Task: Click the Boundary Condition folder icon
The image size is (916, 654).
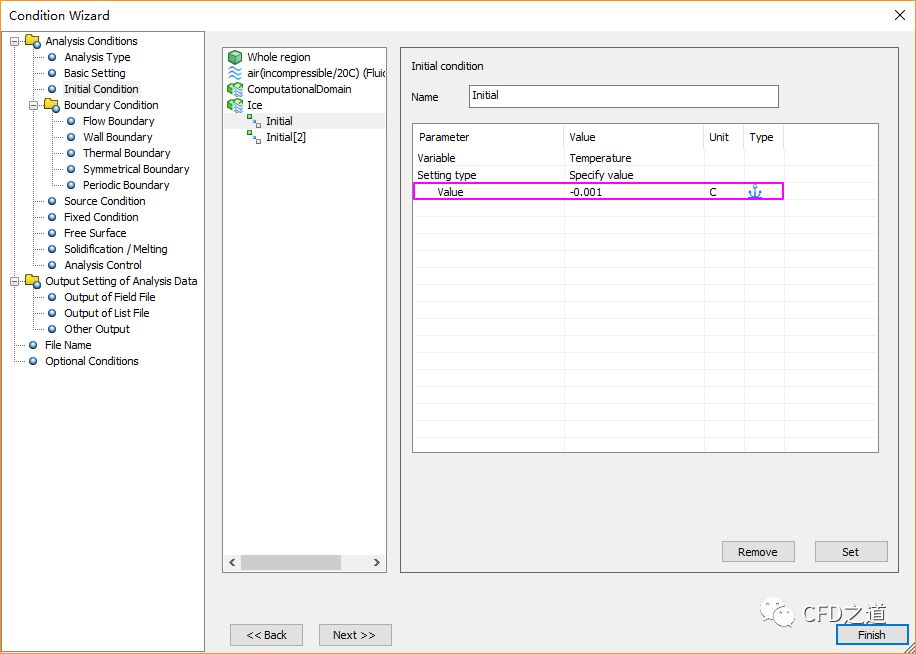Action: tap(51, 105)
